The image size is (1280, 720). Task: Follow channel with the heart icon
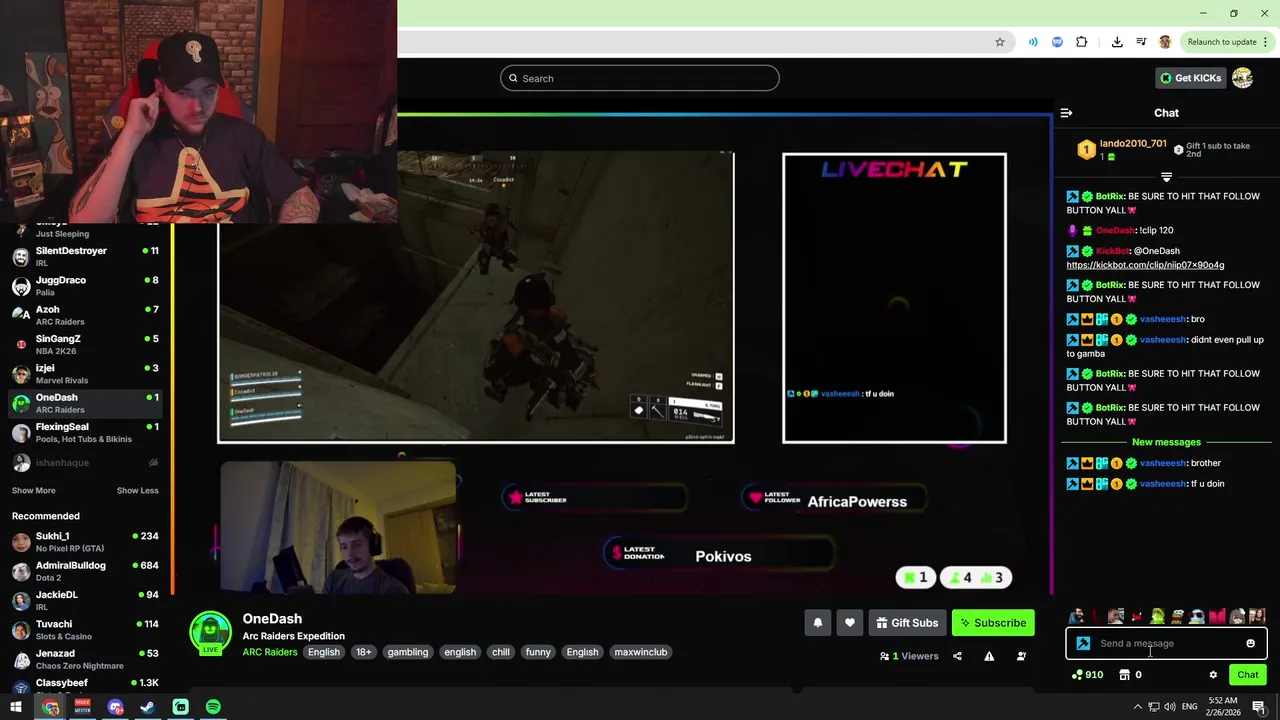pyautogui.click(x=850, y=623)
